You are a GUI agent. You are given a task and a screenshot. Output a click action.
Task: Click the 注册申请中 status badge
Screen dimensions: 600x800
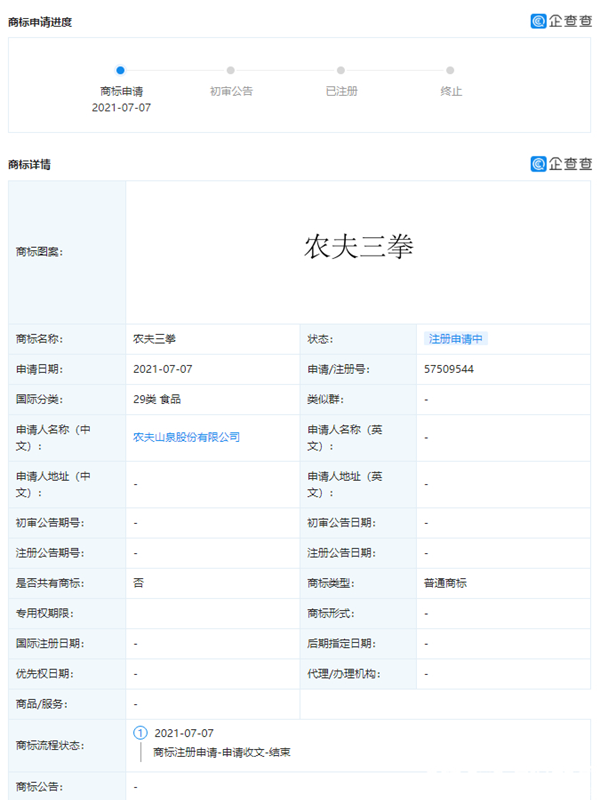pyautogui.click(x=455, y=339)
